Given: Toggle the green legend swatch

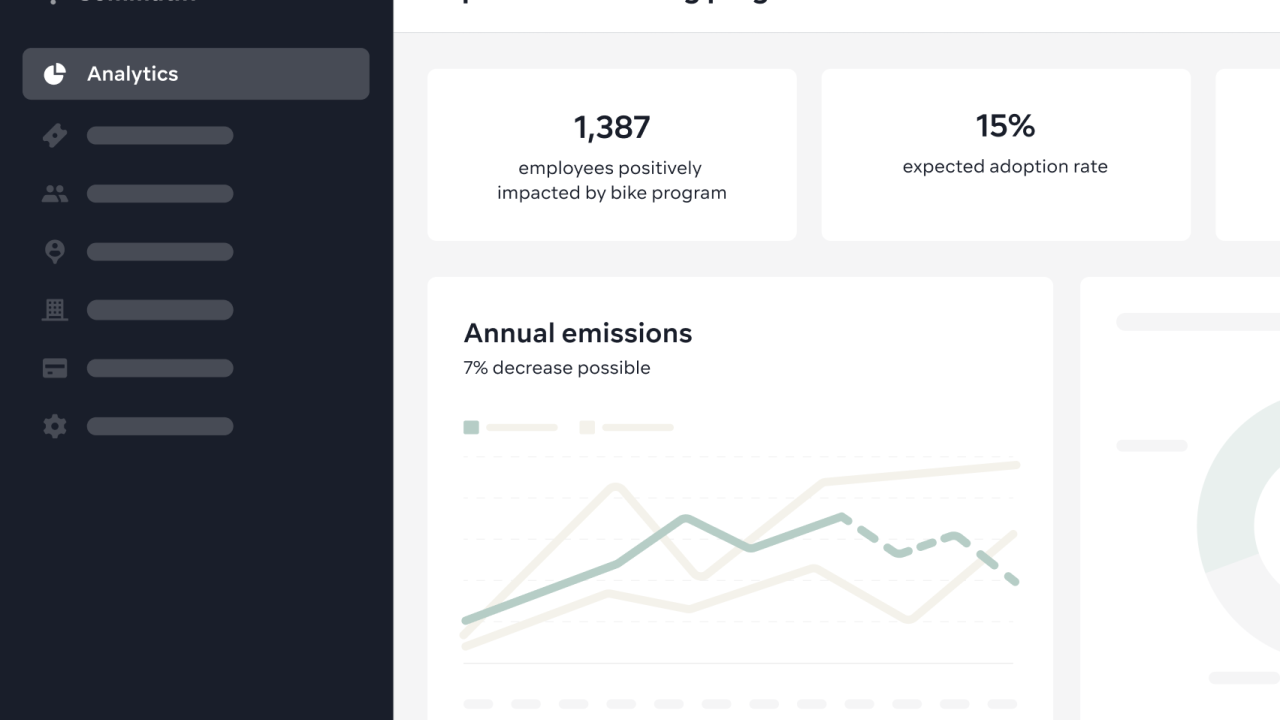Looking at the screenshot, I should click(x=471, y=427).
